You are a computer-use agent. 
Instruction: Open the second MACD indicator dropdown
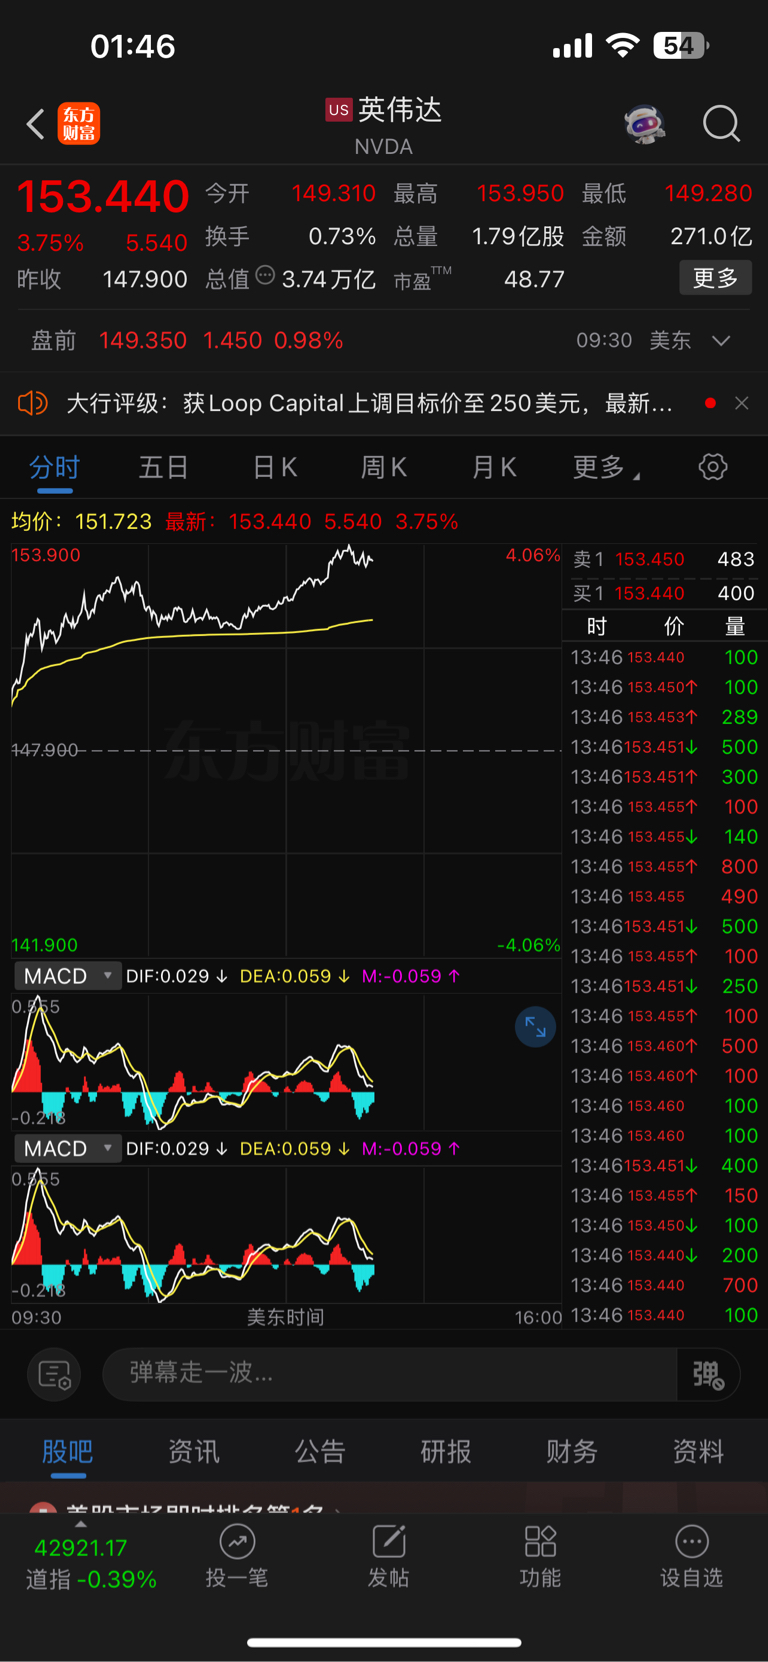pos(68,1148)
